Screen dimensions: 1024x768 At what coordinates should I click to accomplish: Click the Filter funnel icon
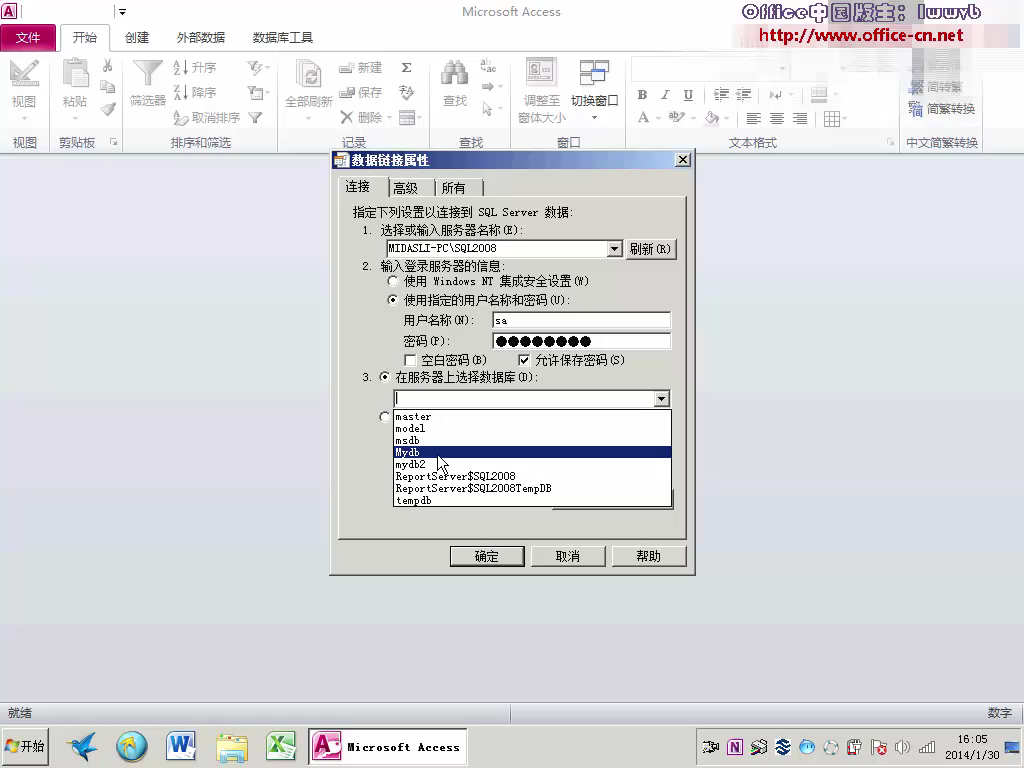148,73
